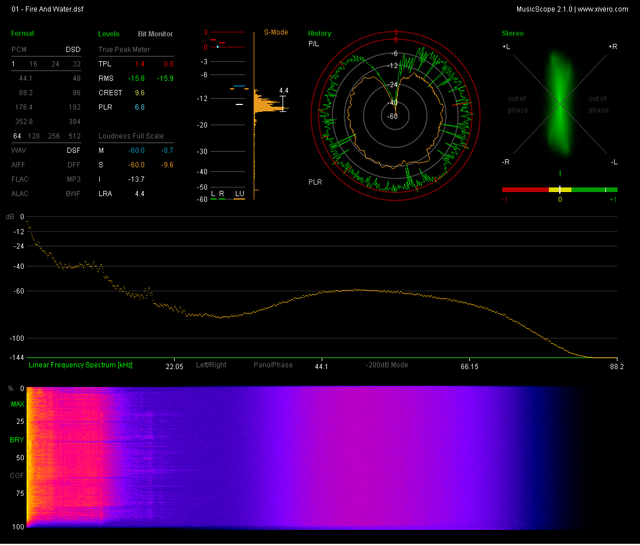Select 48 sample rate
This screenshot has height=545, width=640.
76,78
